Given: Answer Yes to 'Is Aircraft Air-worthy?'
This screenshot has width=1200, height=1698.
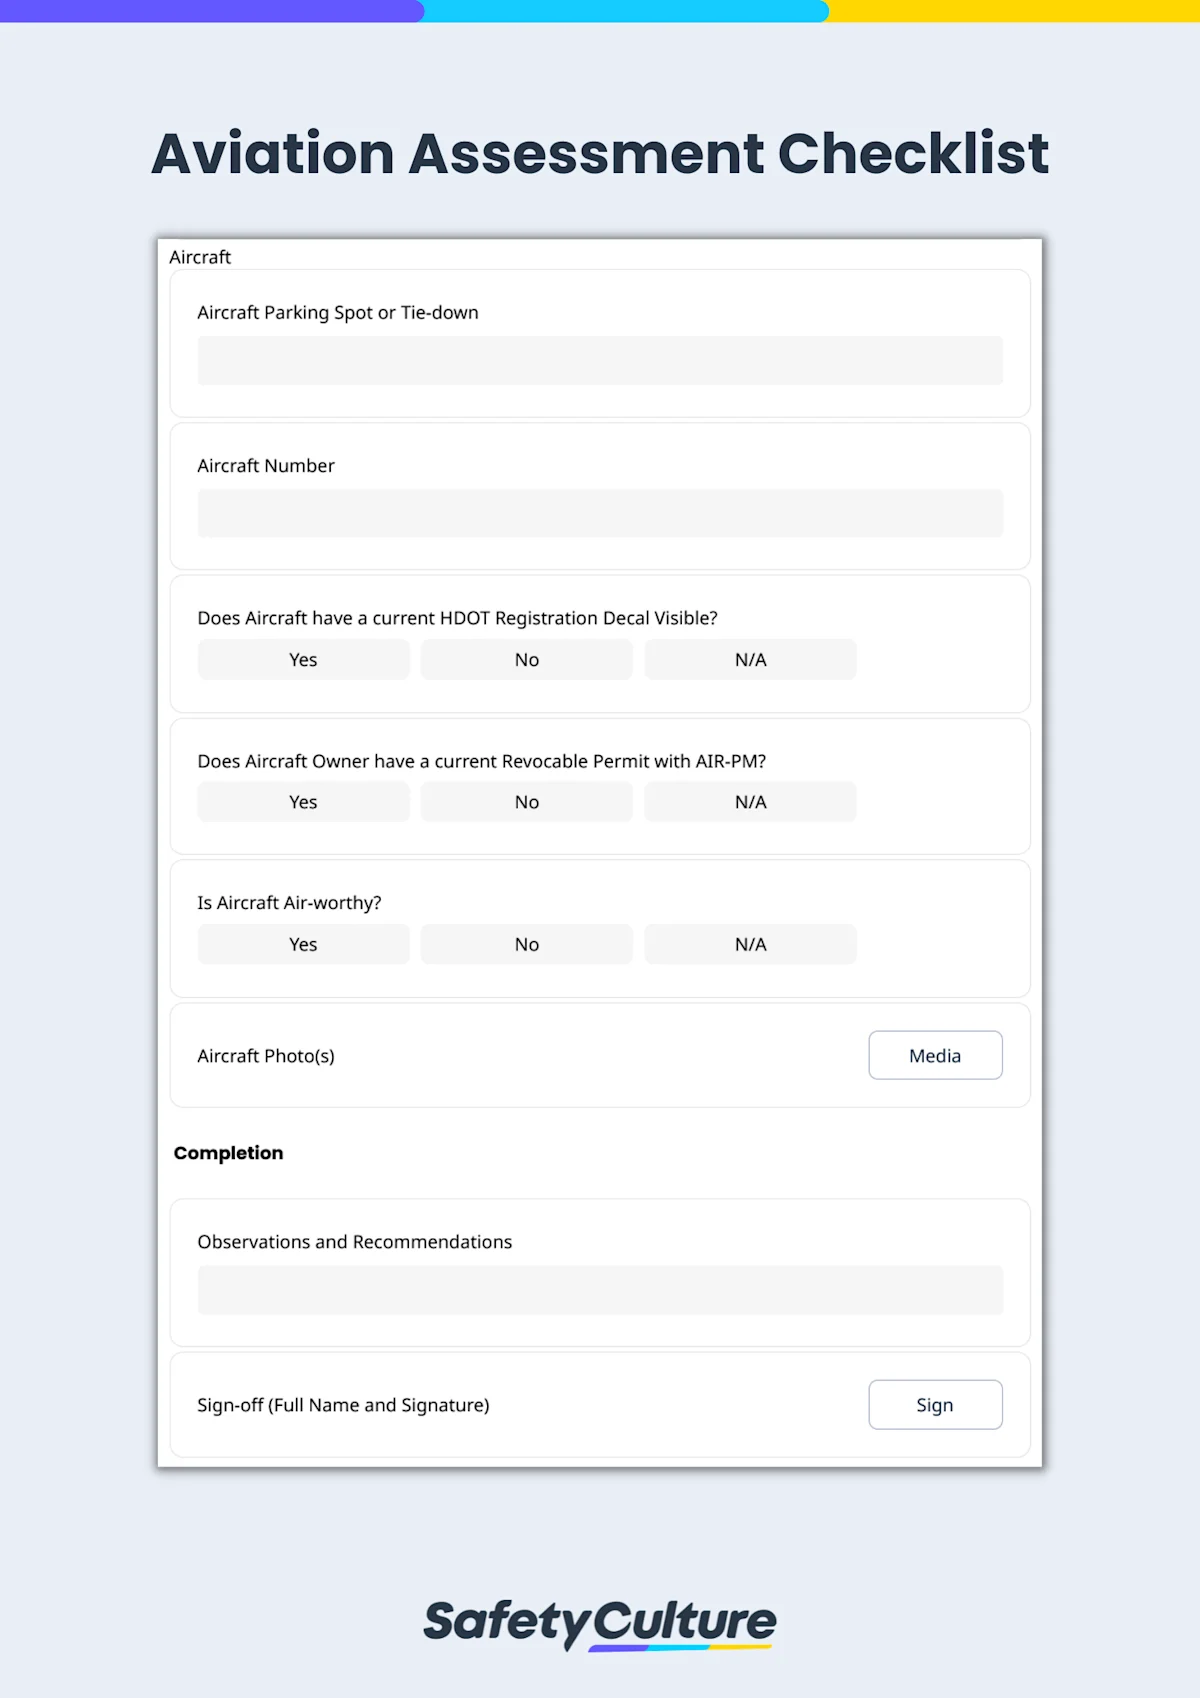Looking at the screenshot, I should (303, 943).
